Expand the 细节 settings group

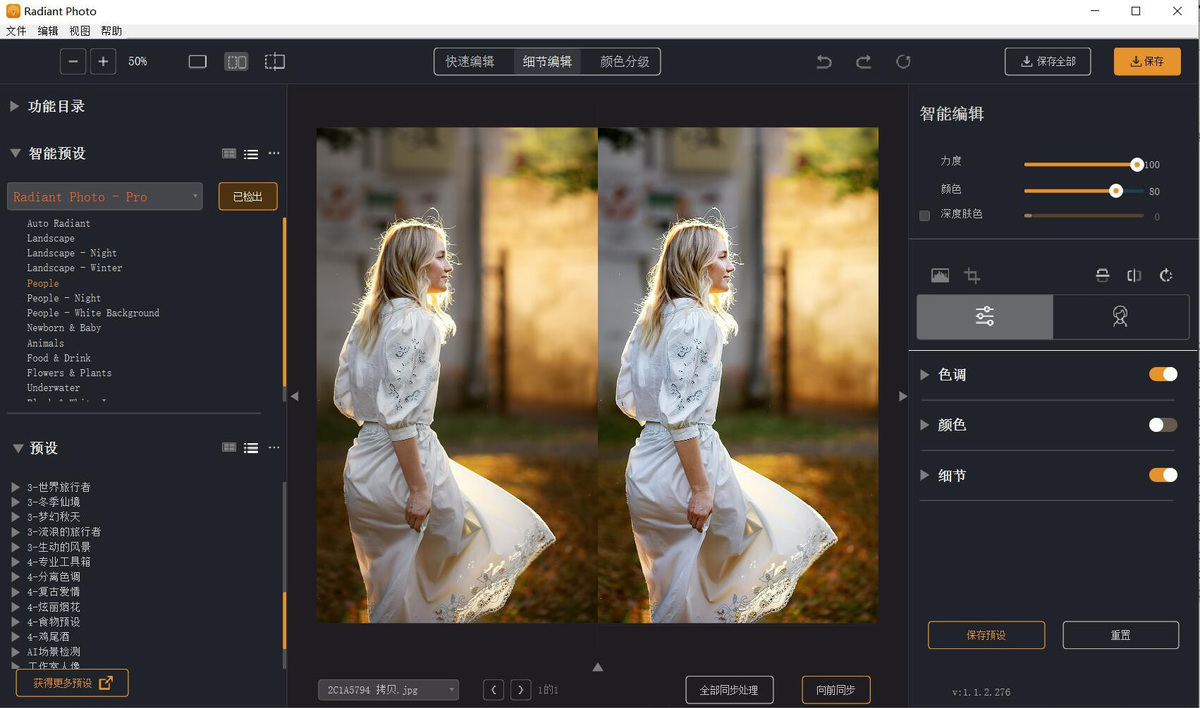(x=925, y=475)
